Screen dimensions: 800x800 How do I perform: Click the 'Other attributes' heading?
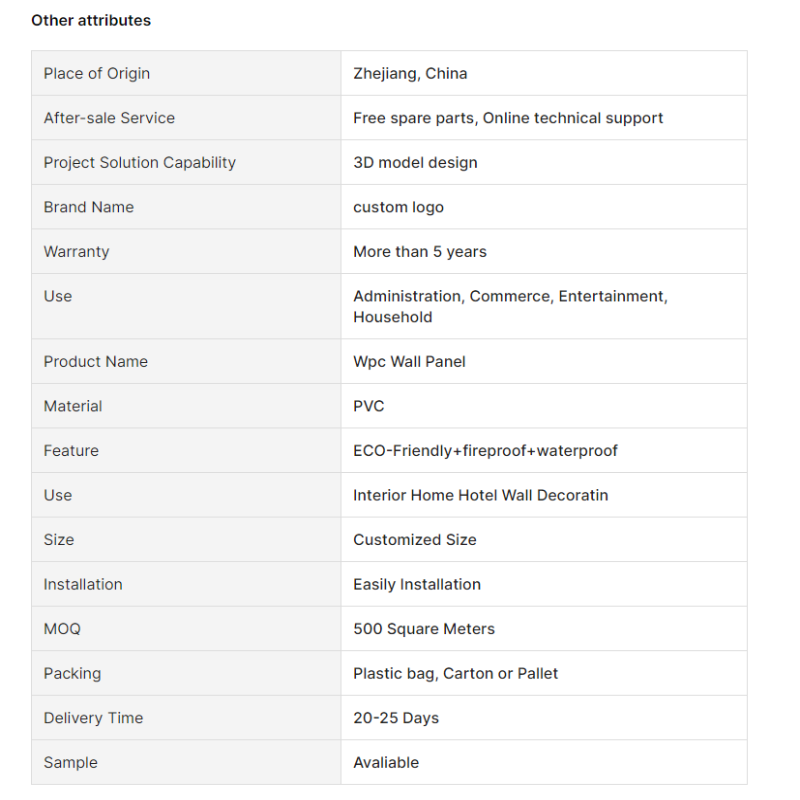coord(91,20)
